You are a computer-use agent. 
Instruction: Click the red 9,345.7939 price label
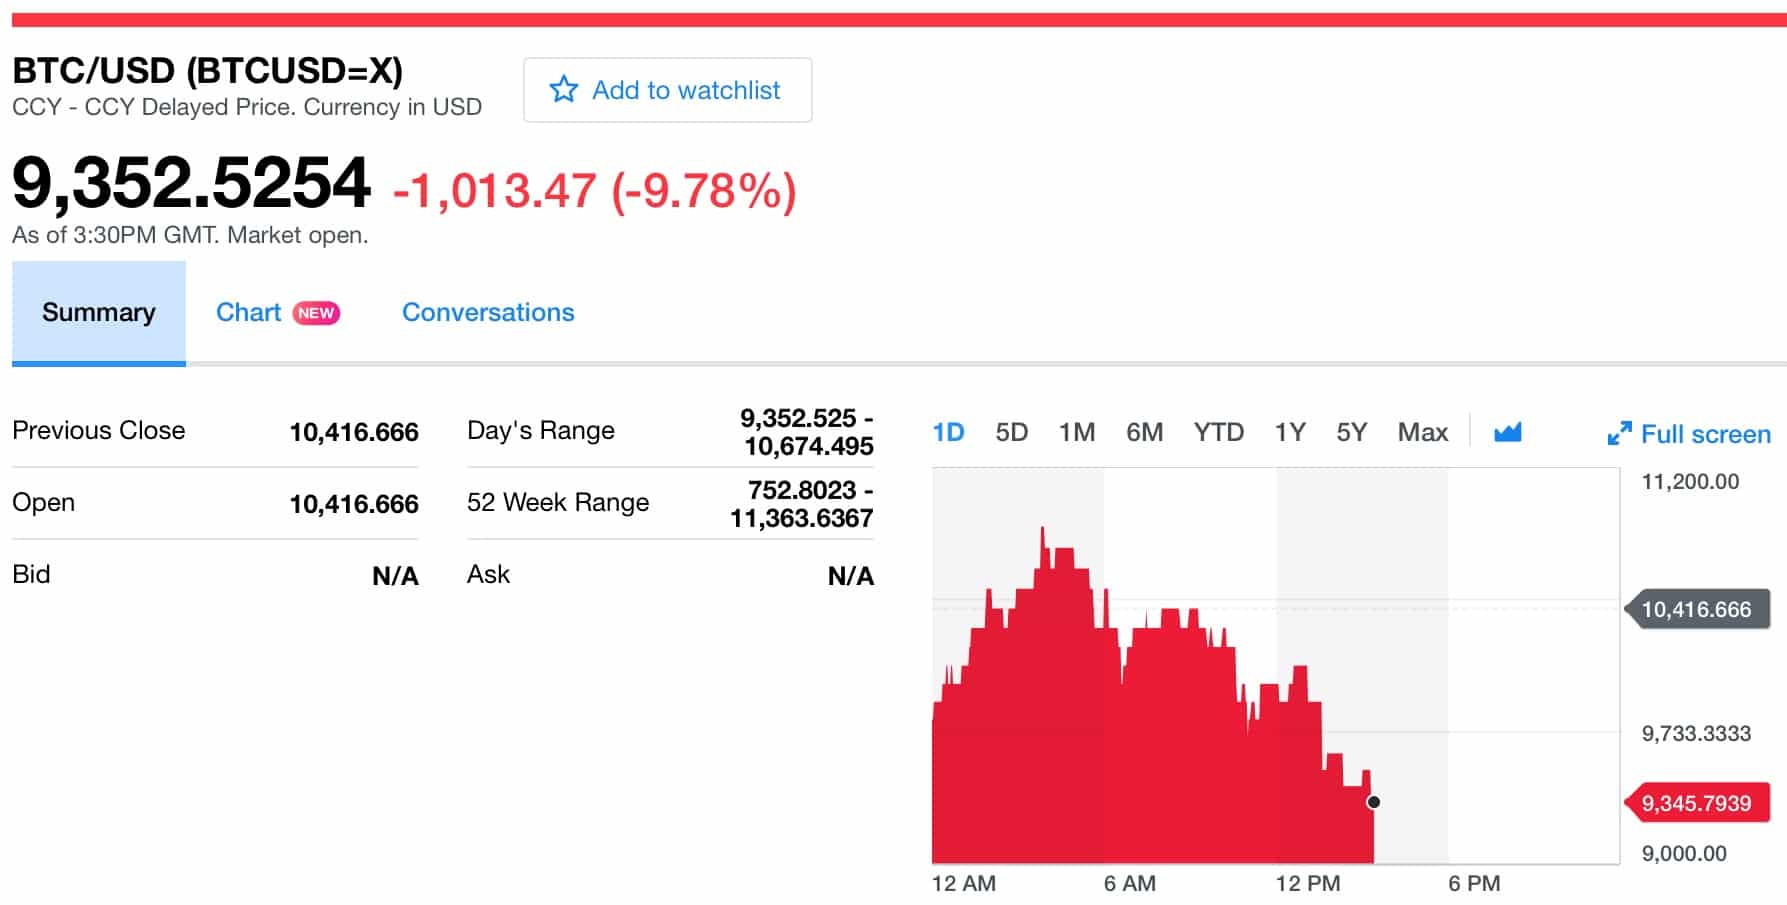pyautogui.click(x=1696, y=803)
